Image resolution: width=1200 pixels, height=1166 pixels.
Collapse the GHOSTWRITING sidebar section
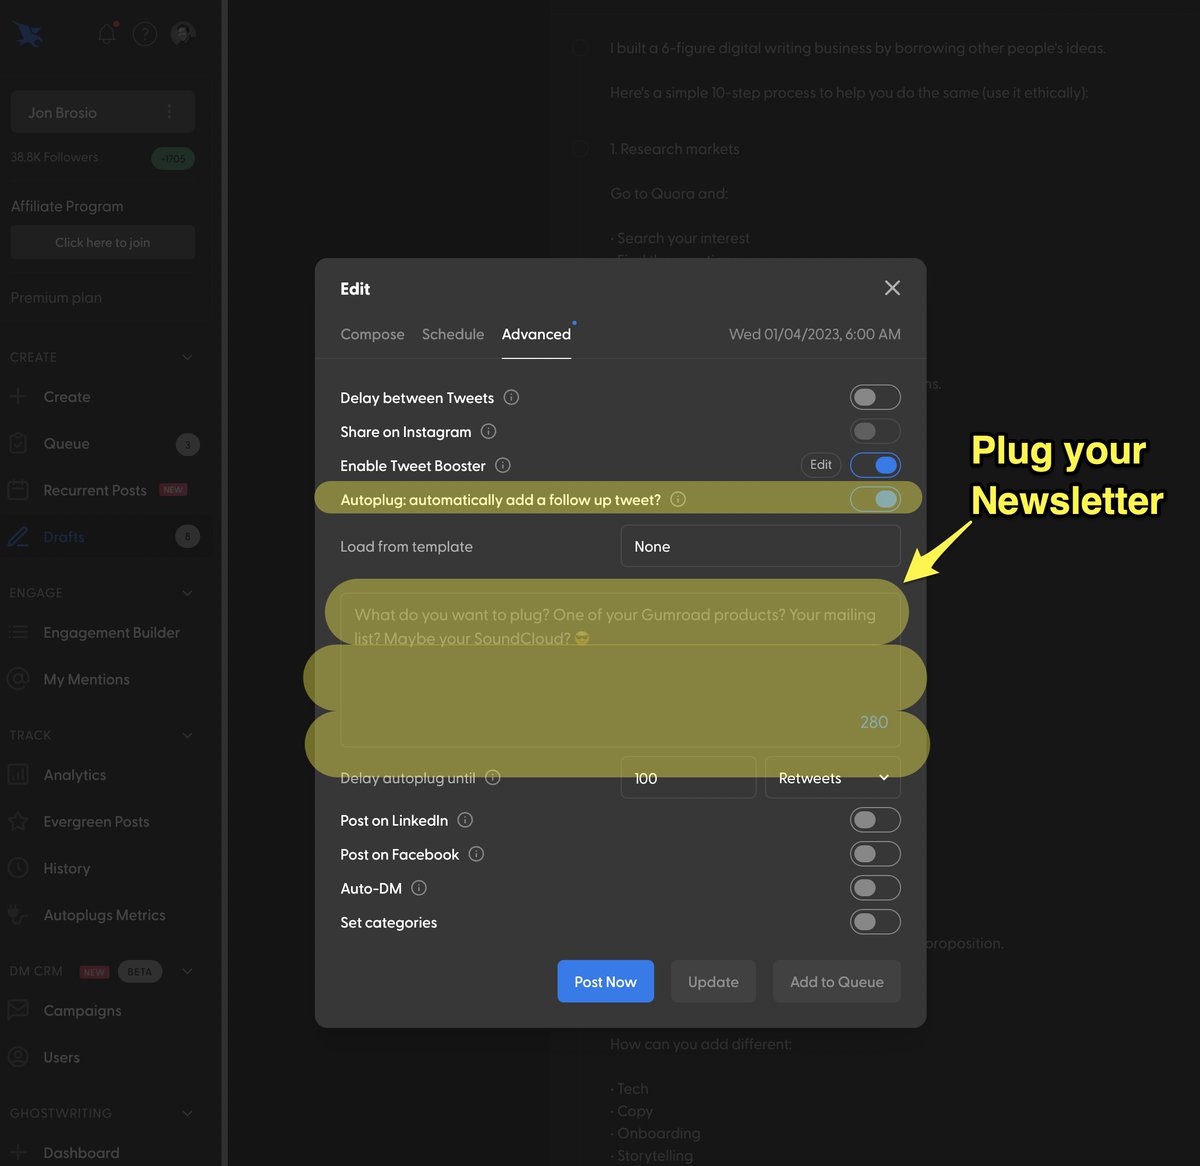coord(187,1113)
